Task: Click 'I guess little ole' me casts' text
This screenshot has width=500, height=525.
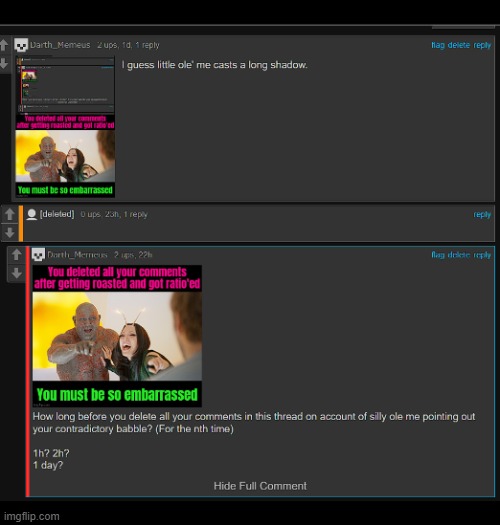Action: tap(214, 65)
